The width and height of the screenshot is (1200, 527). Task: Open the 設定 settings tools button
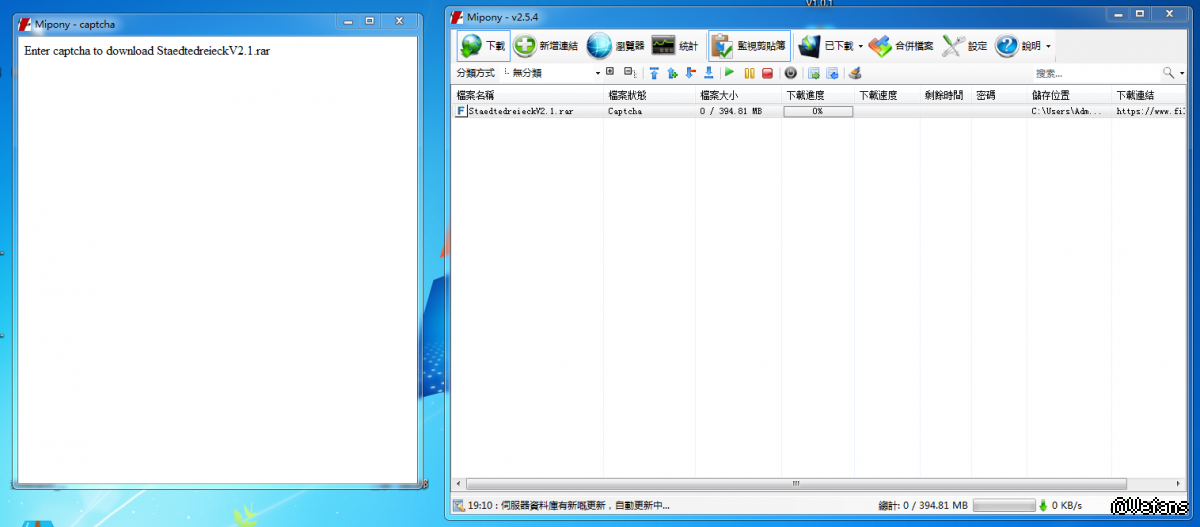tap(965, 46)
